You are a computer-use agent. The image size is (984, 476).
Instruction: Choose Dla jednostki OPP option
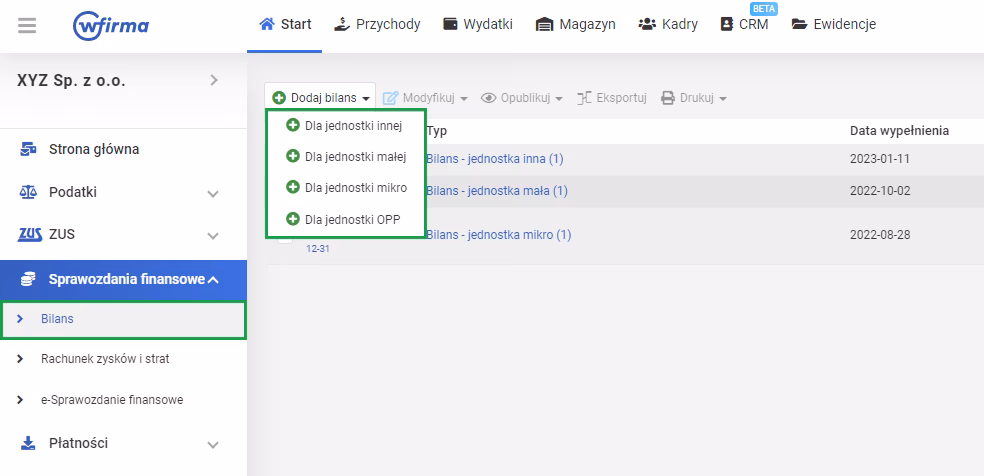(x=352, y=219)
